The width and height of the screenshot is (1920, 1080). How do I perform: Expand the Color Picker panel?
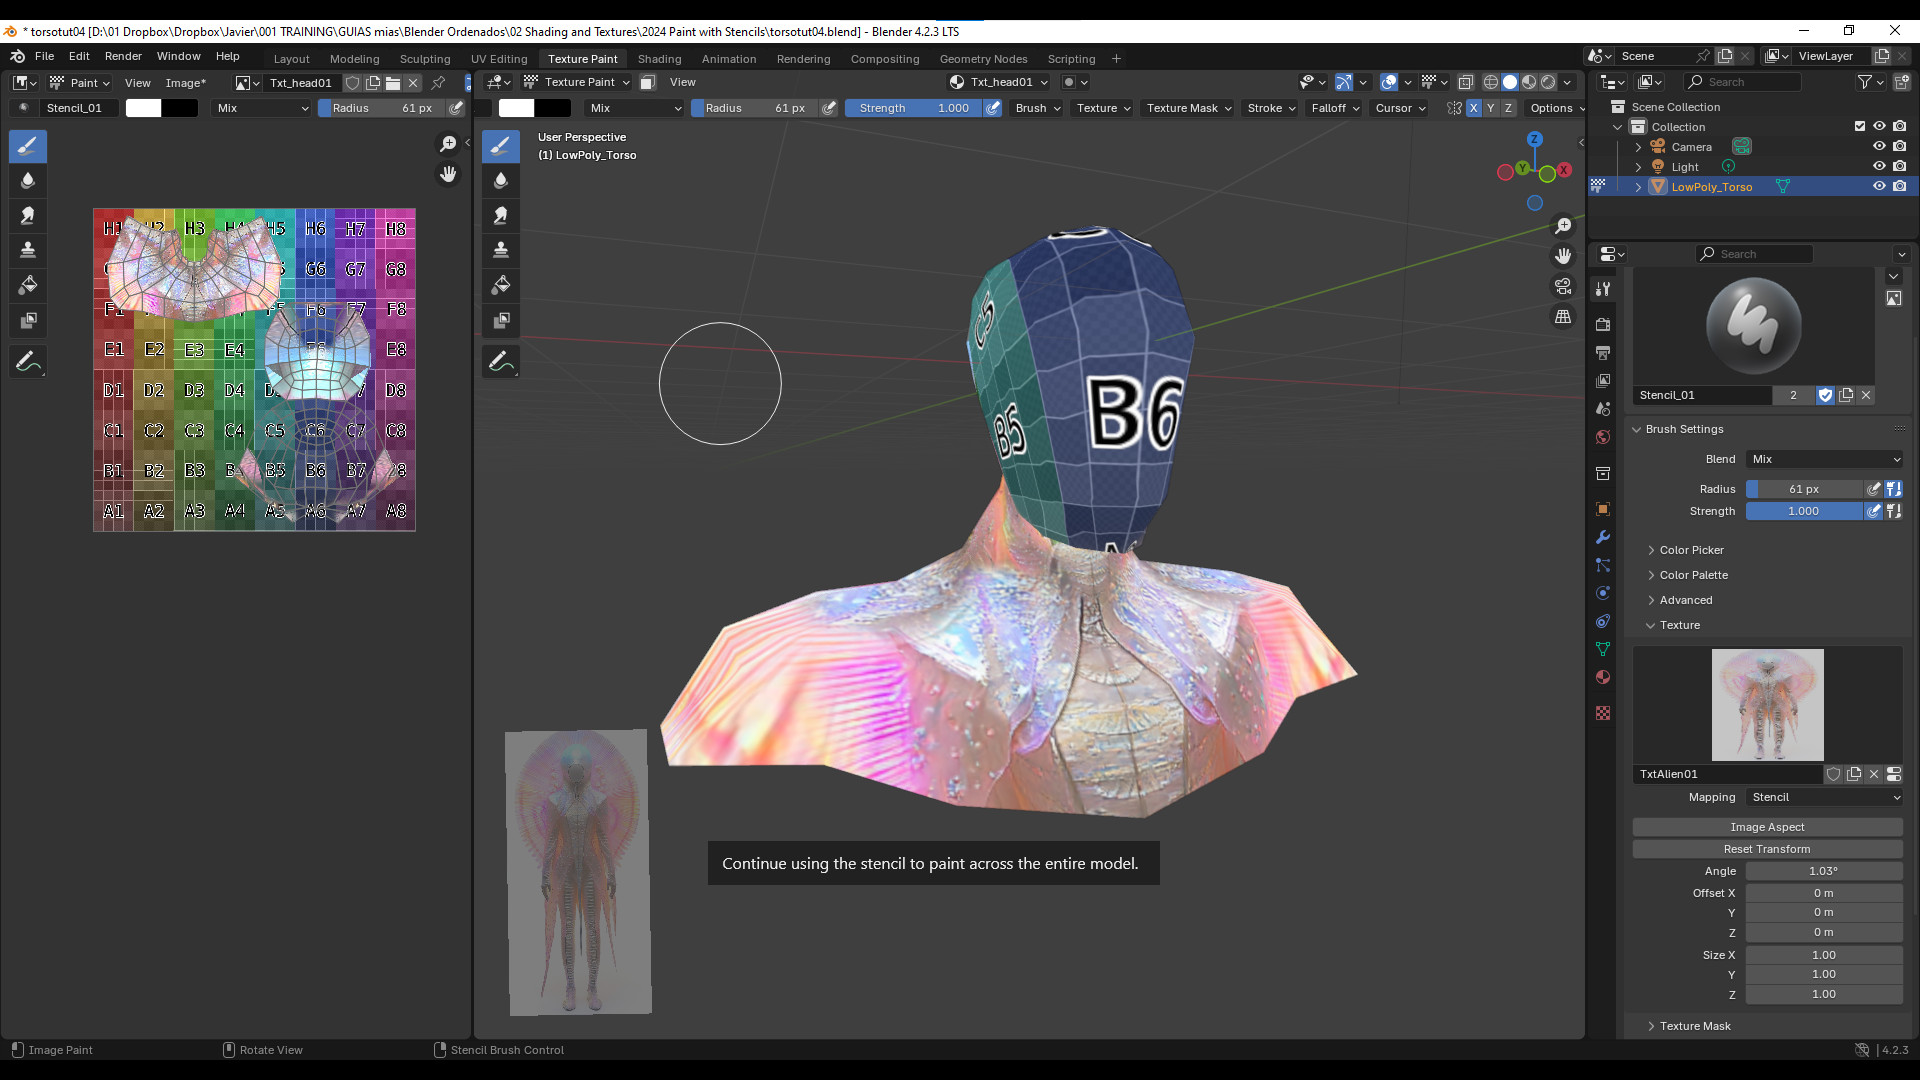click(1692, 550)
